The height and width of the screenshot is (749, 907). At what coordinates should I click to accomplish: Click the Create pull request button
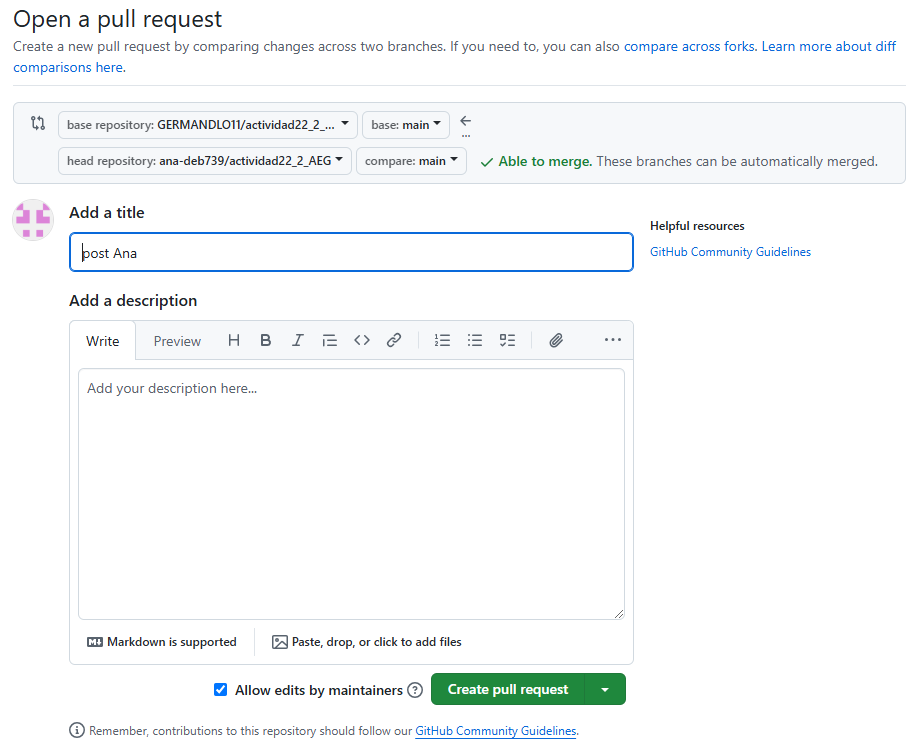coord(507,690)
